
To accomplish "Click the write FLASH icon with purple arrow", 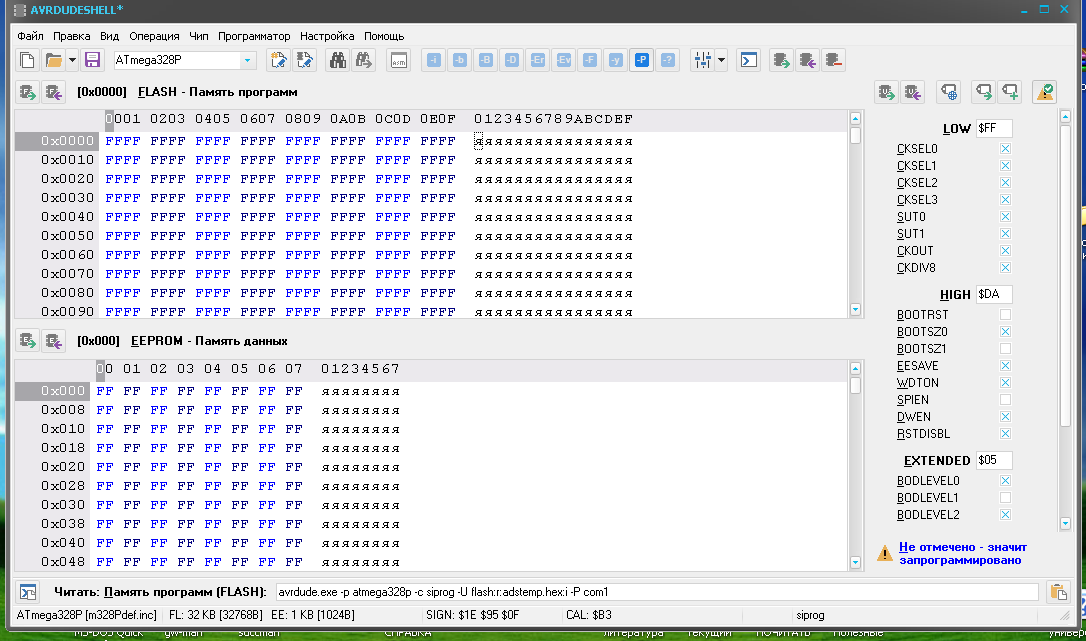I will (x=53, y=92).
